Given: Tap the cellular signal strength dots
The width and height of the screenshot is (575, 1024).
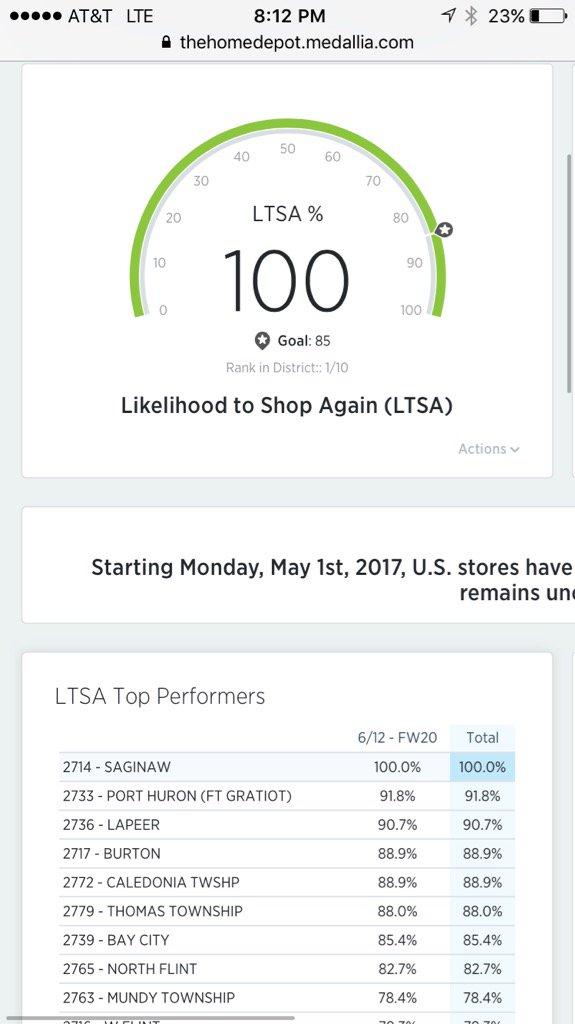Looking at the screenshot, I should [x=36, y=16].
